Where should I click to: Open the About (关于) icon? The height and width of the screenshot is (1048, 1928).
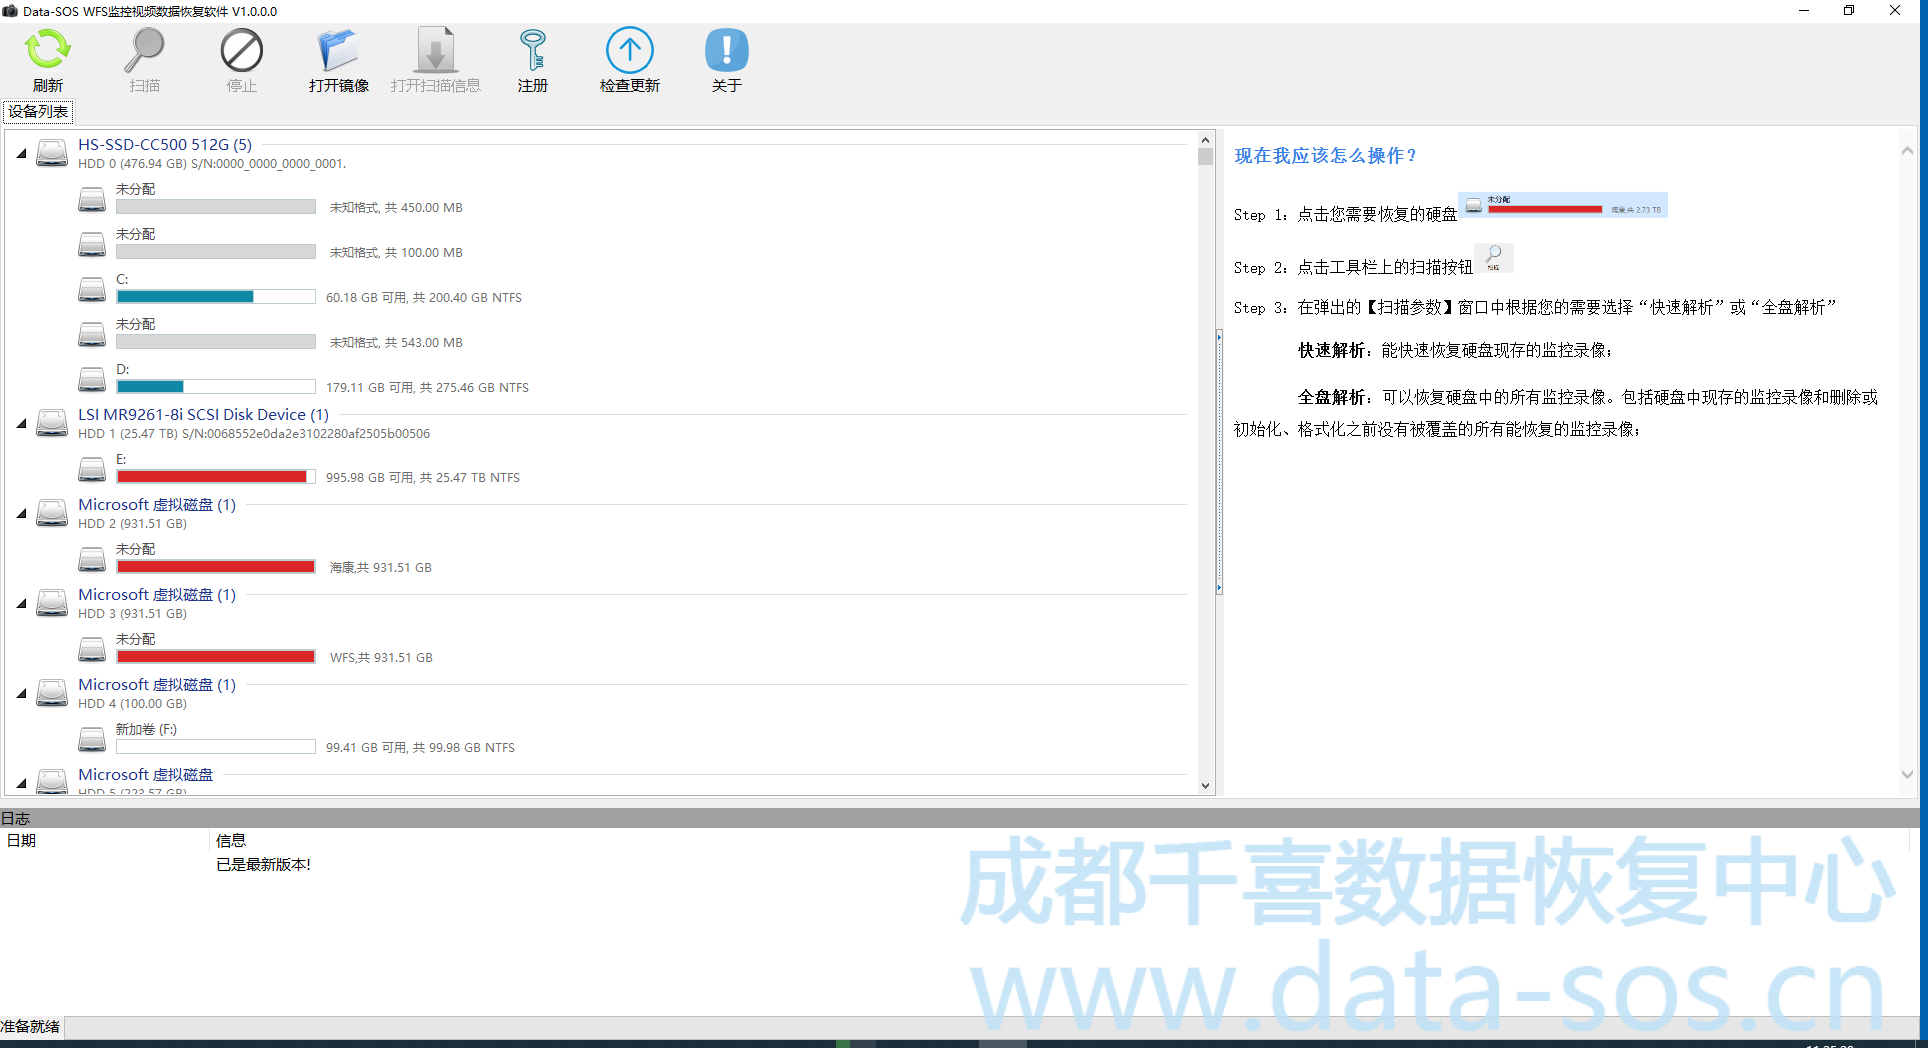point(726,52)
